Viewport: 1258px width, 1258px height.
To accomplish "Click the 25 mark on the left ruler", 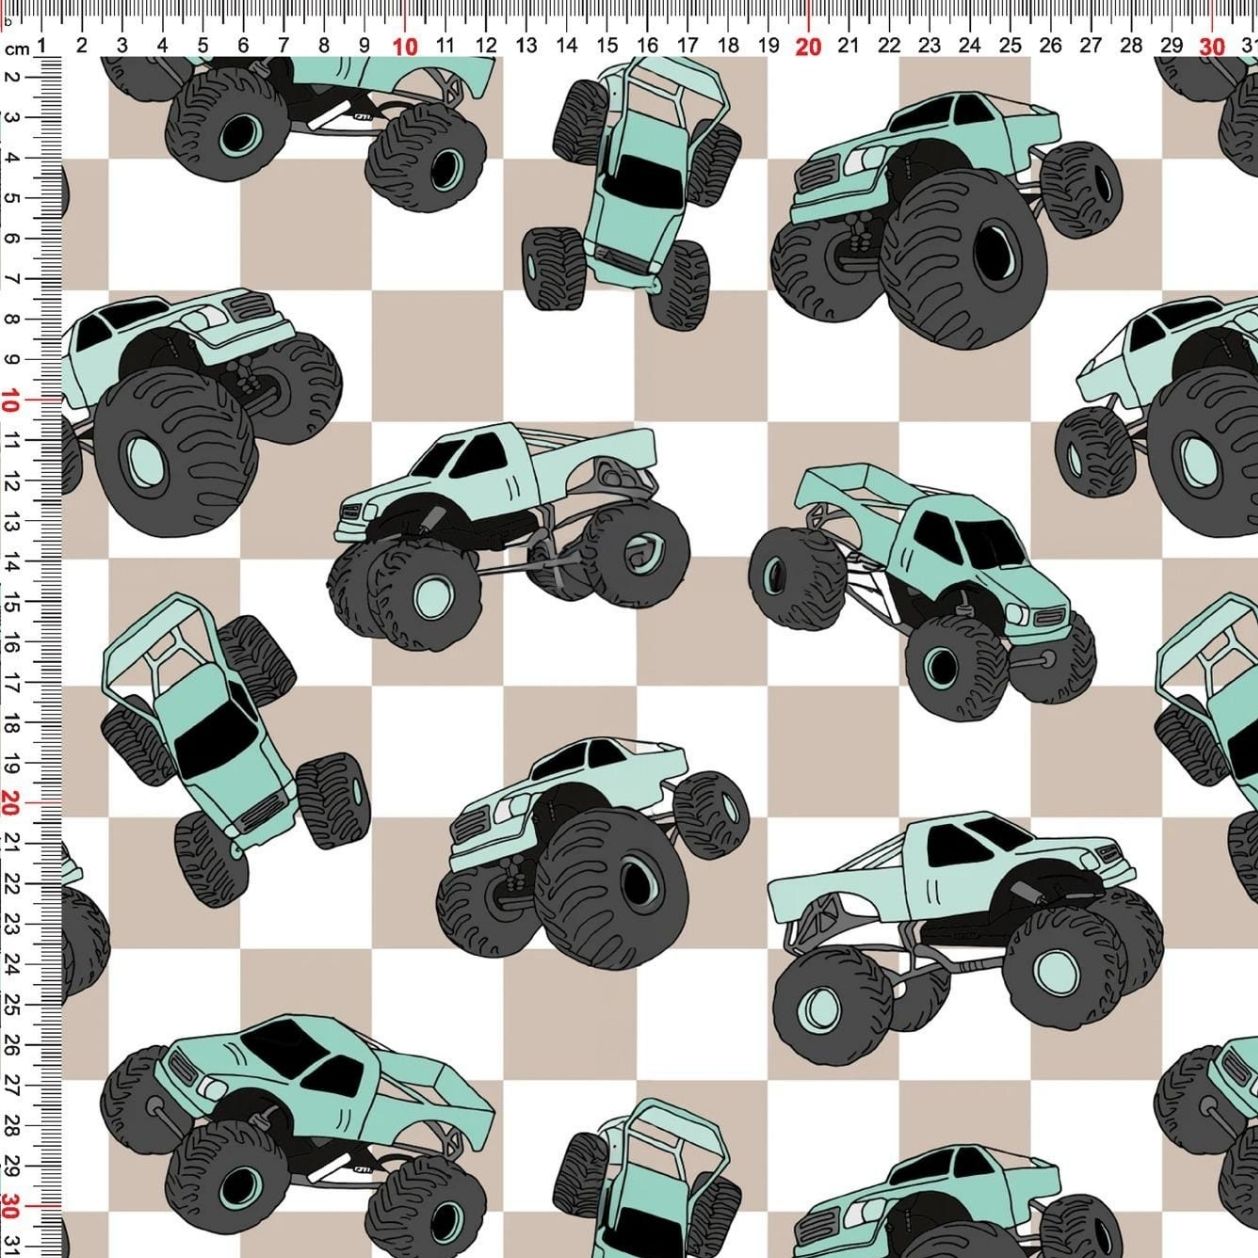I will coord(11,1004).
